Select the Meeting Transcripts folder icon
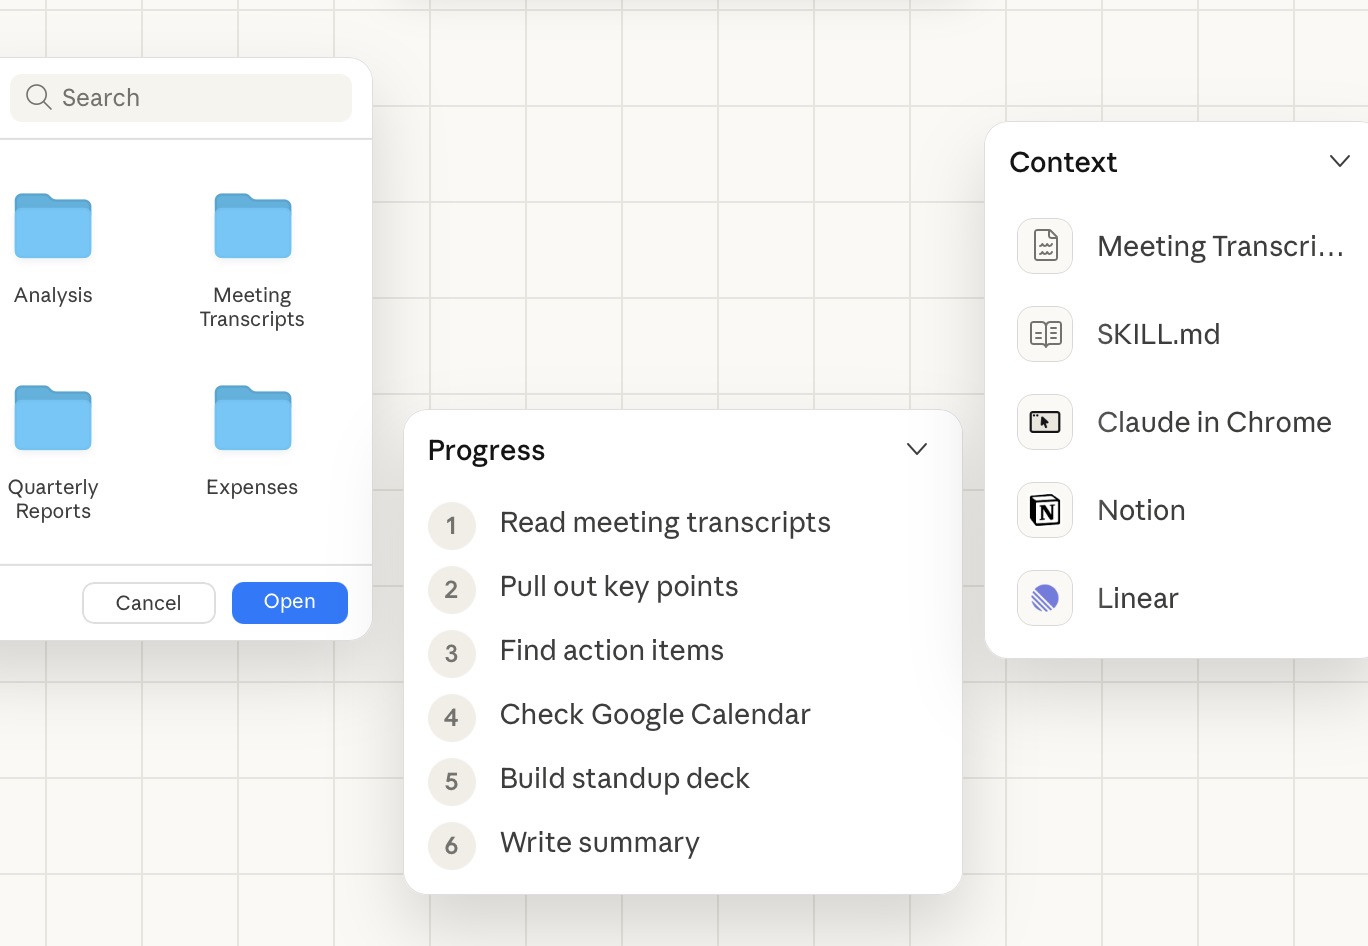 pyautogui.click(x=253, y=227)
